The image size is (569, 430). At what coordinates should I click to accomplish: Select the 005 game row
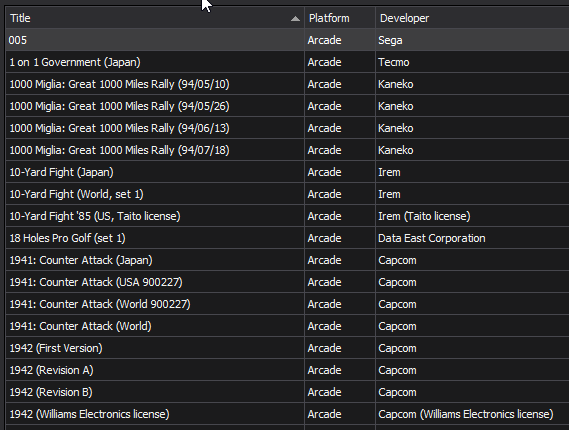pos(287,40)
